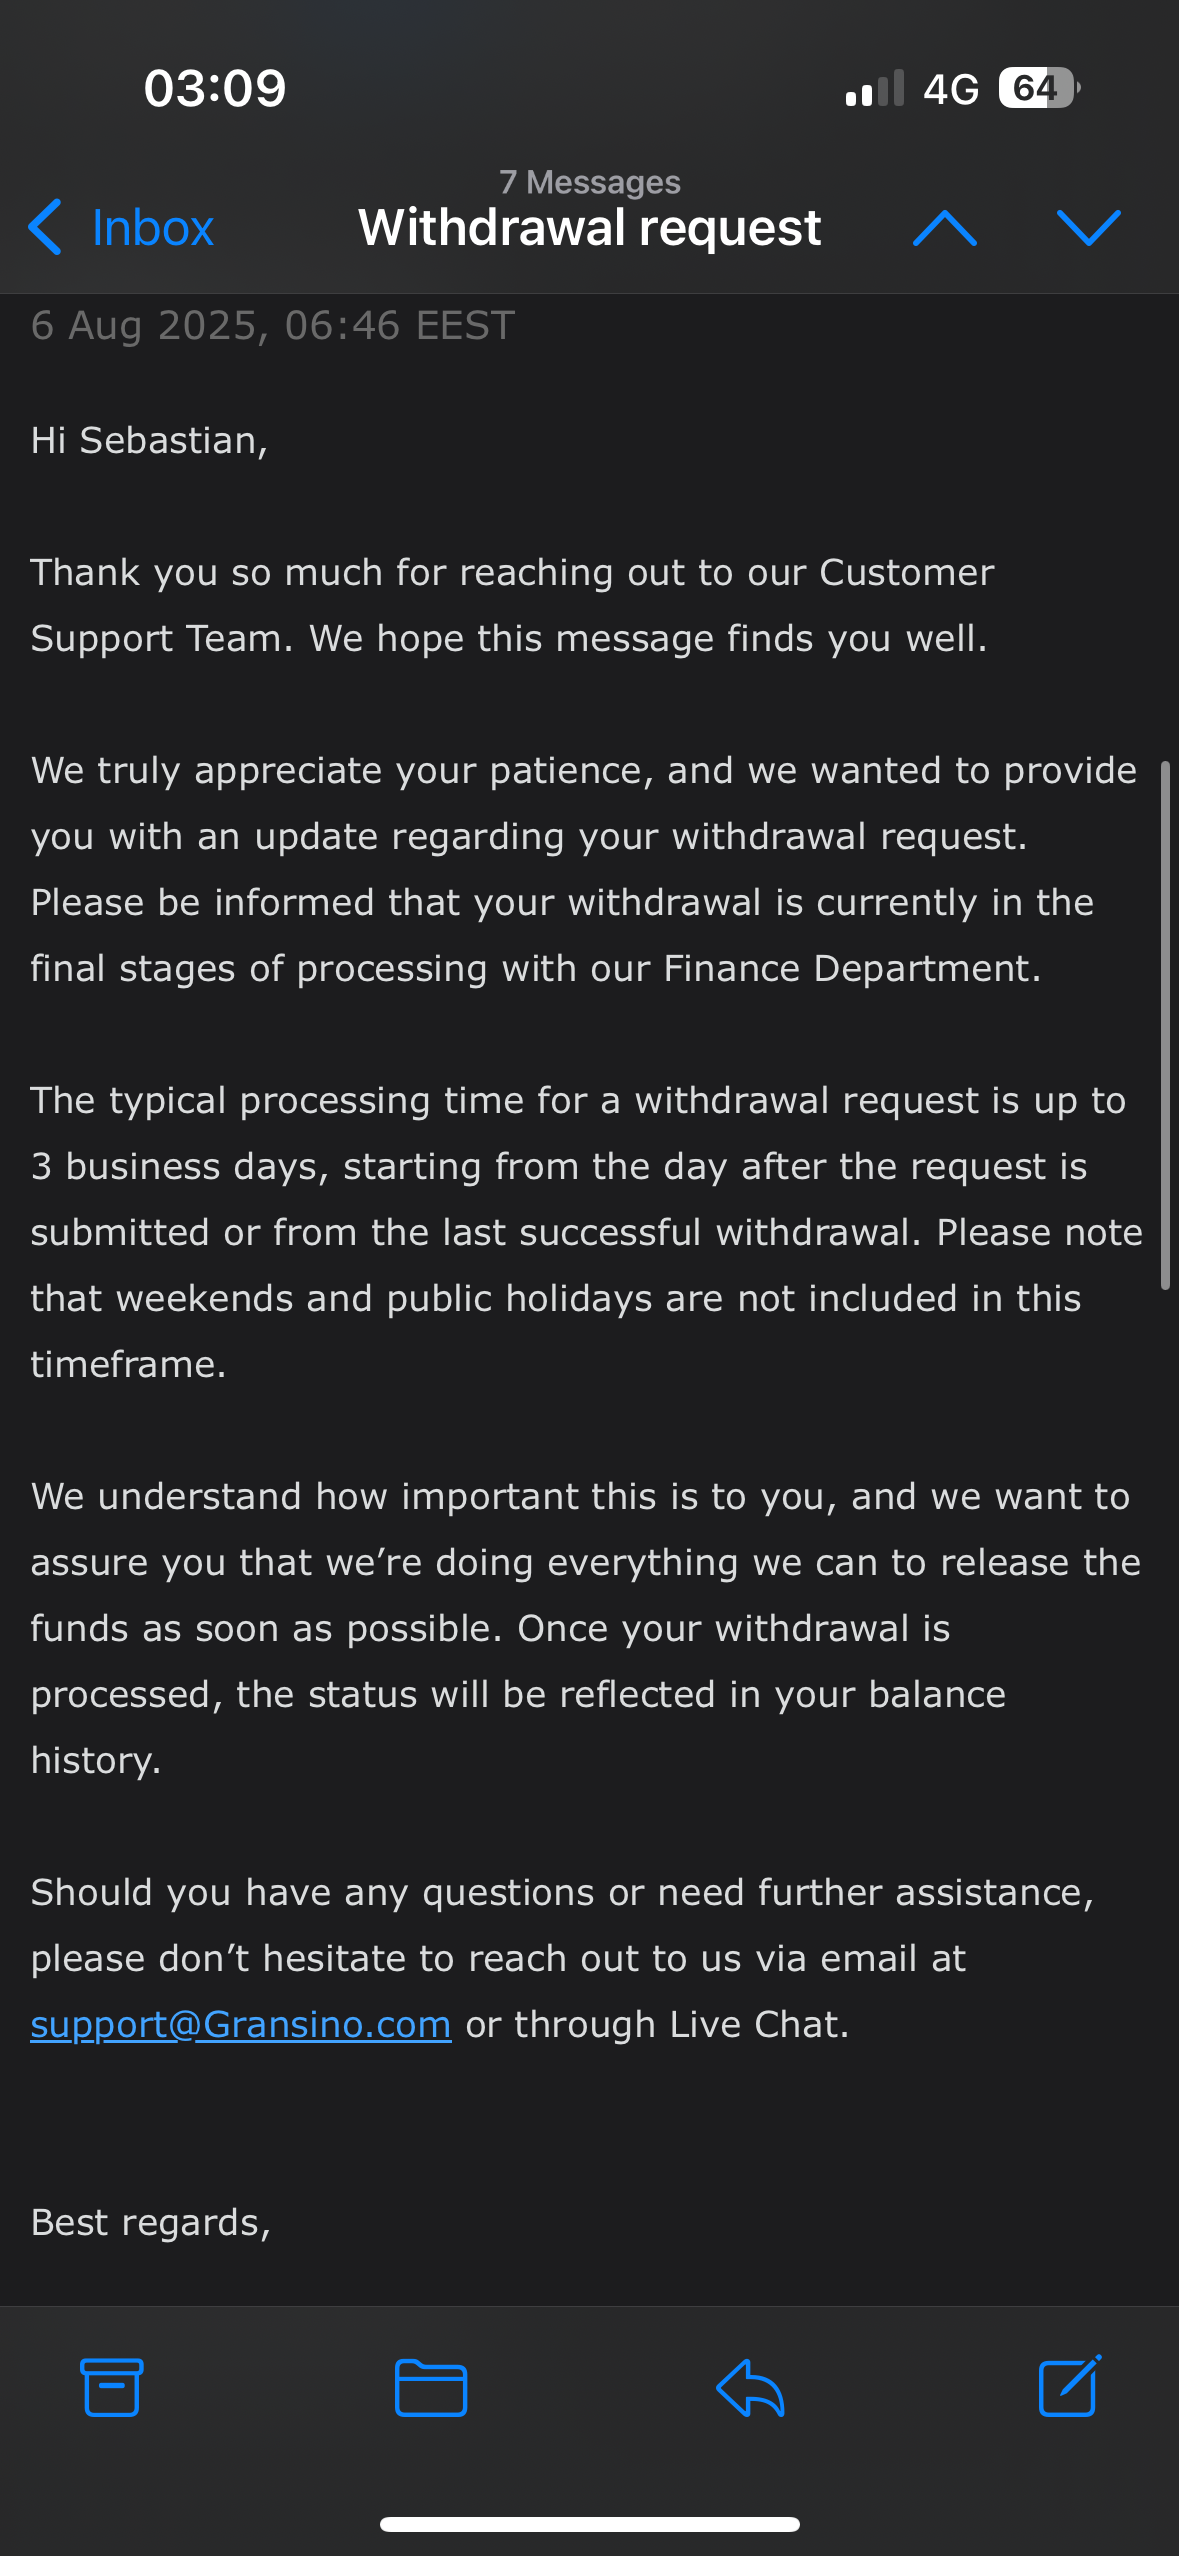Open the move-to-folder icon
The width and height of the screenshot is (1179, 2556).
pyautogui.click(x=431, y=2387)
